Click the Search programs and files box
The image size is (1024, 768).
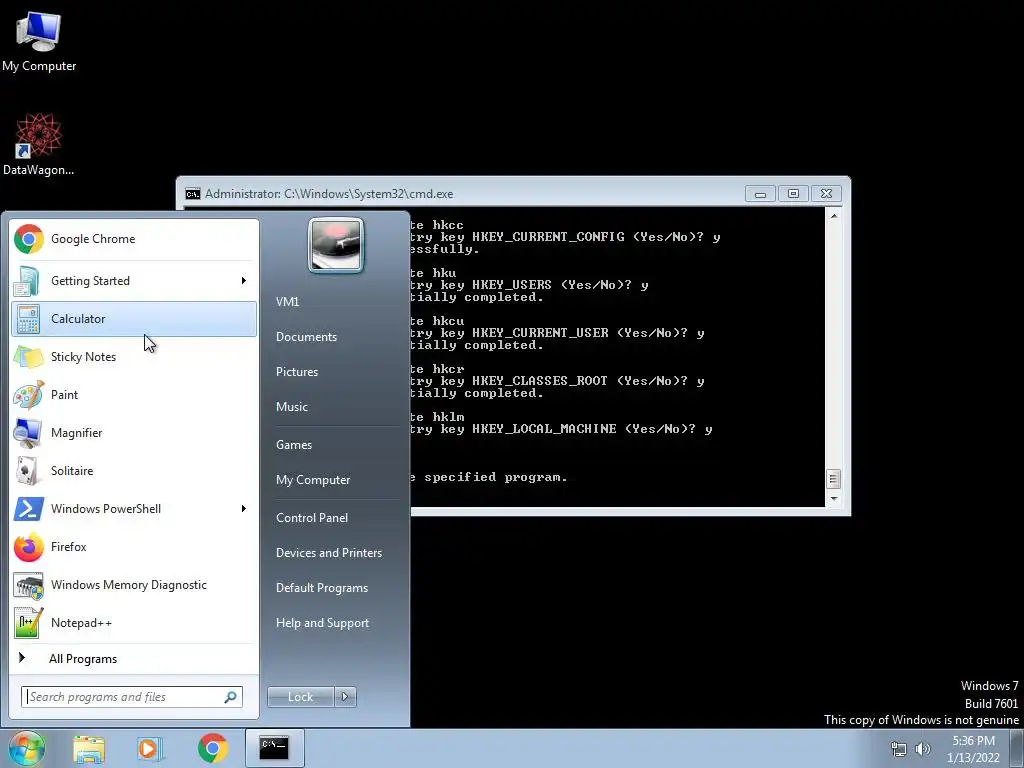(131, 697)
